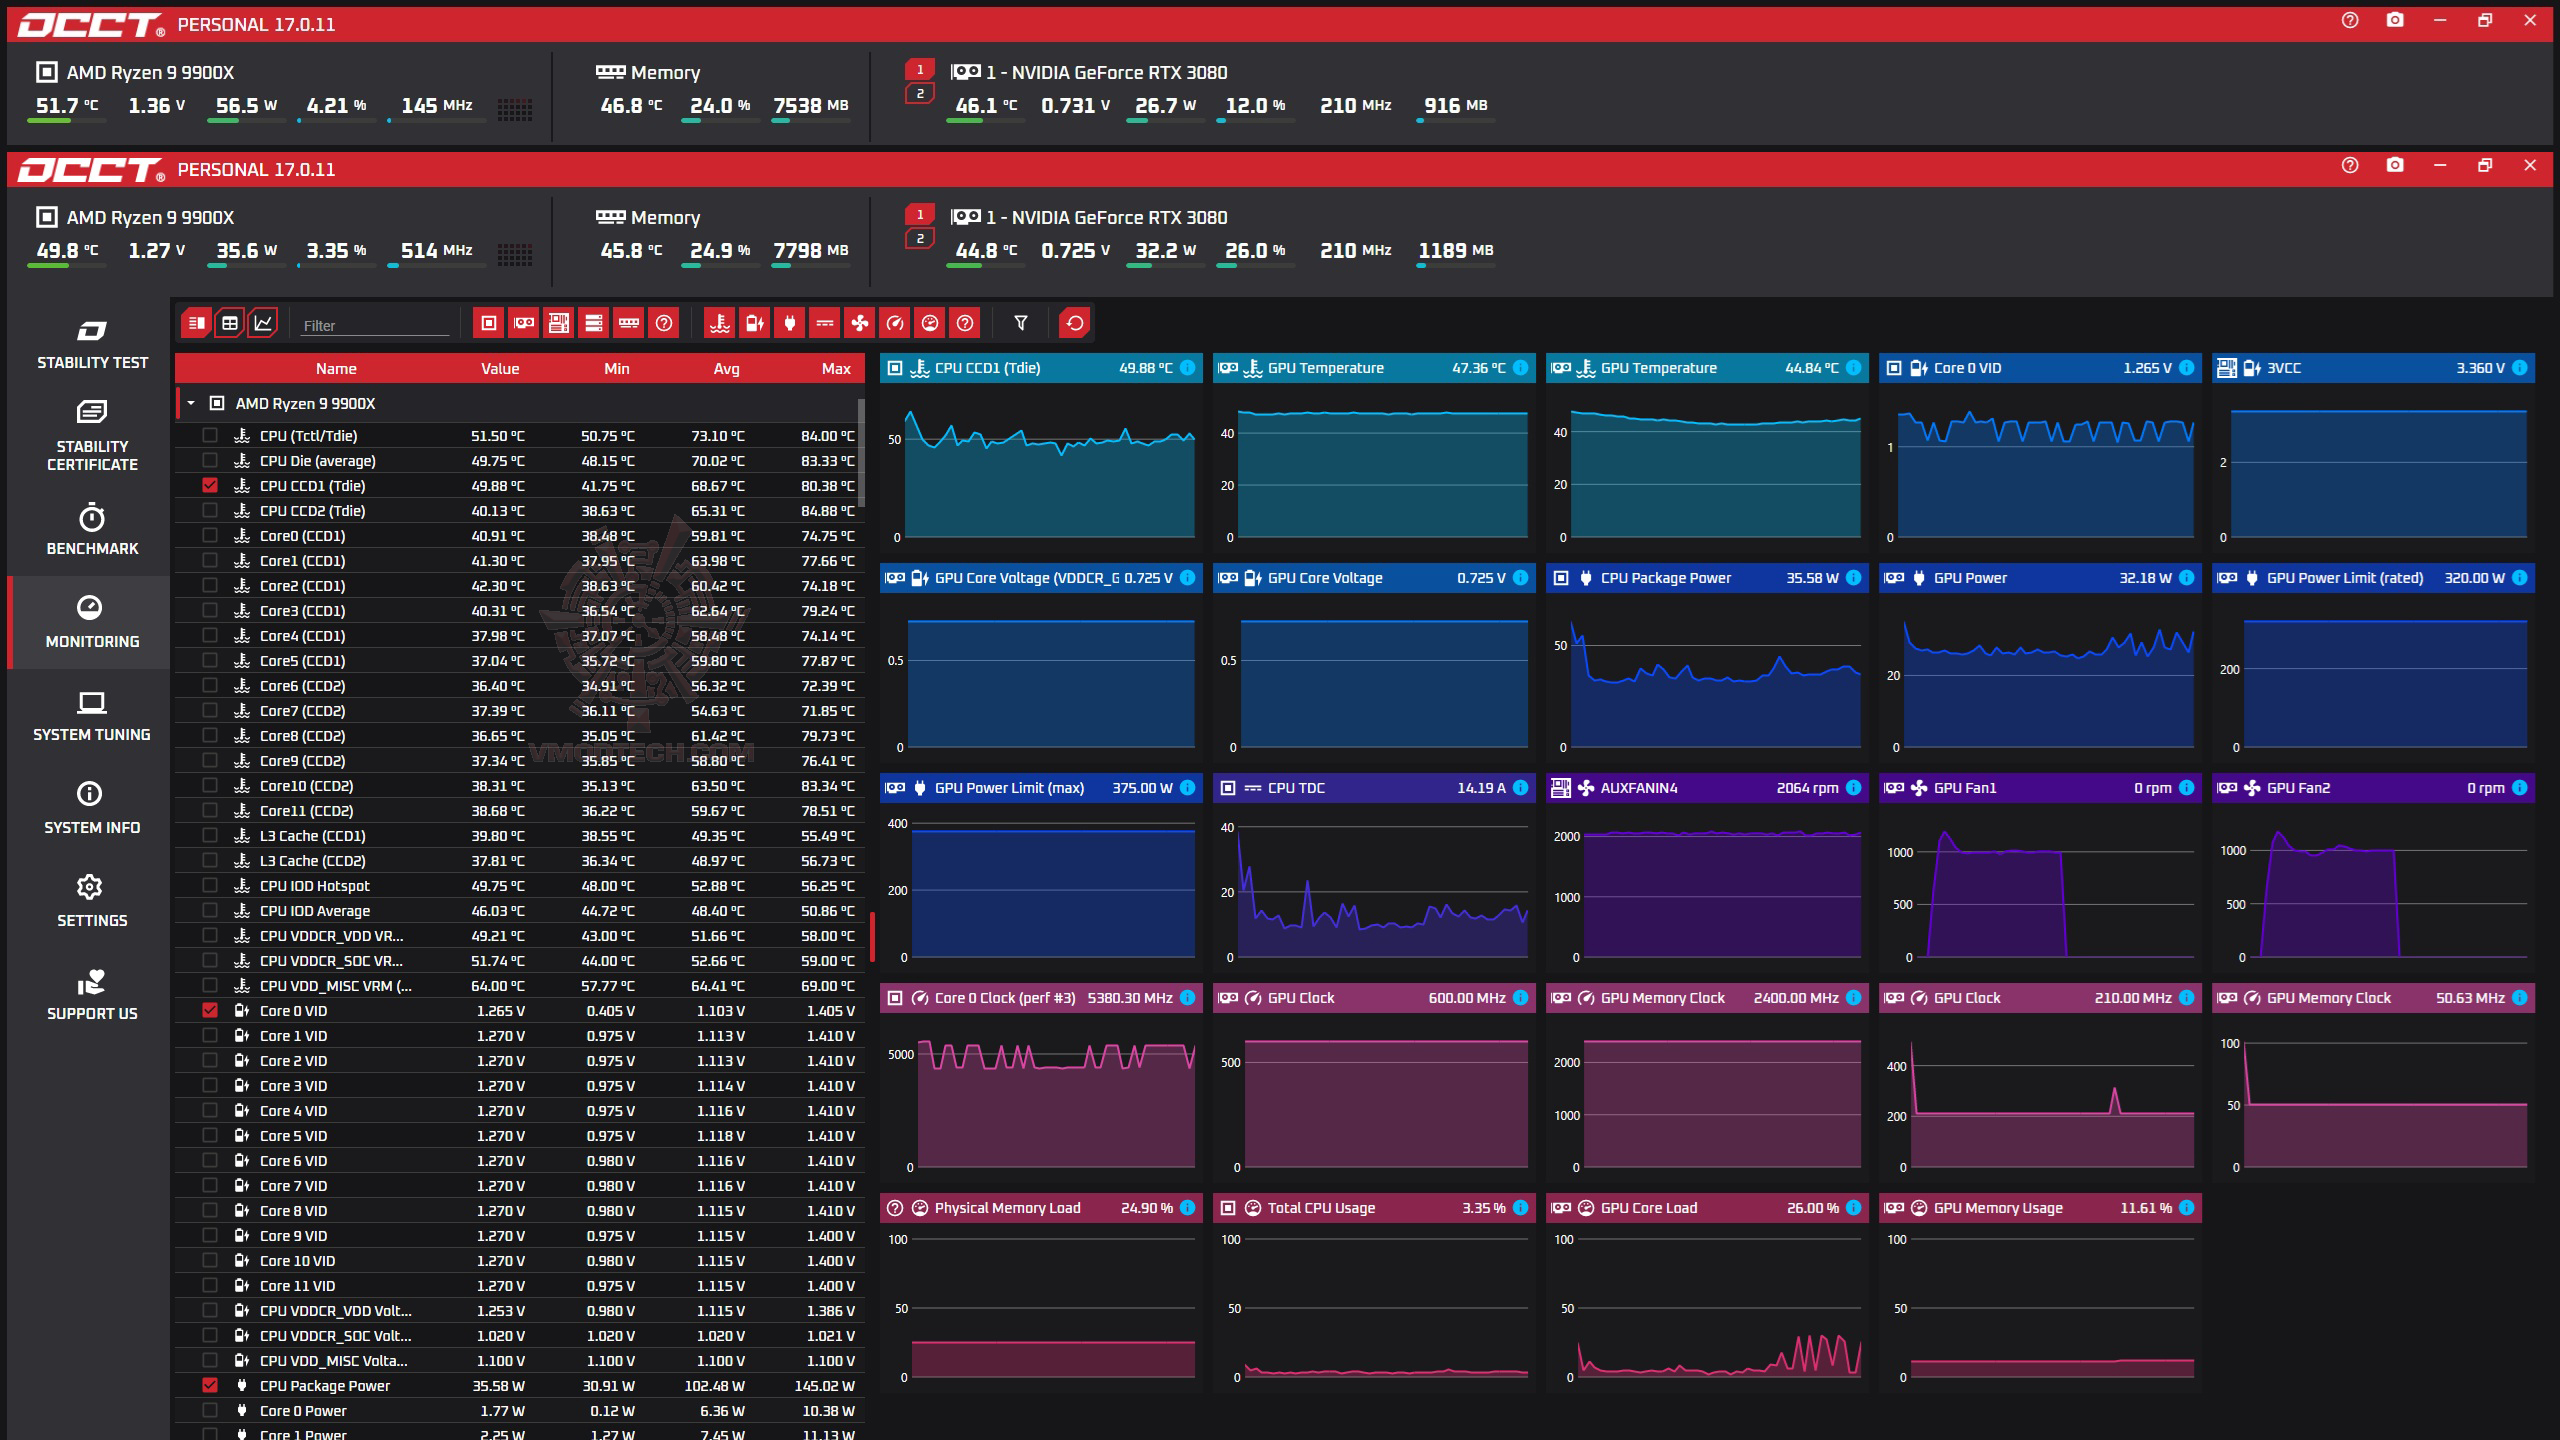Open the System Tuning section
2560x1440 pixels.
point(92,717)
